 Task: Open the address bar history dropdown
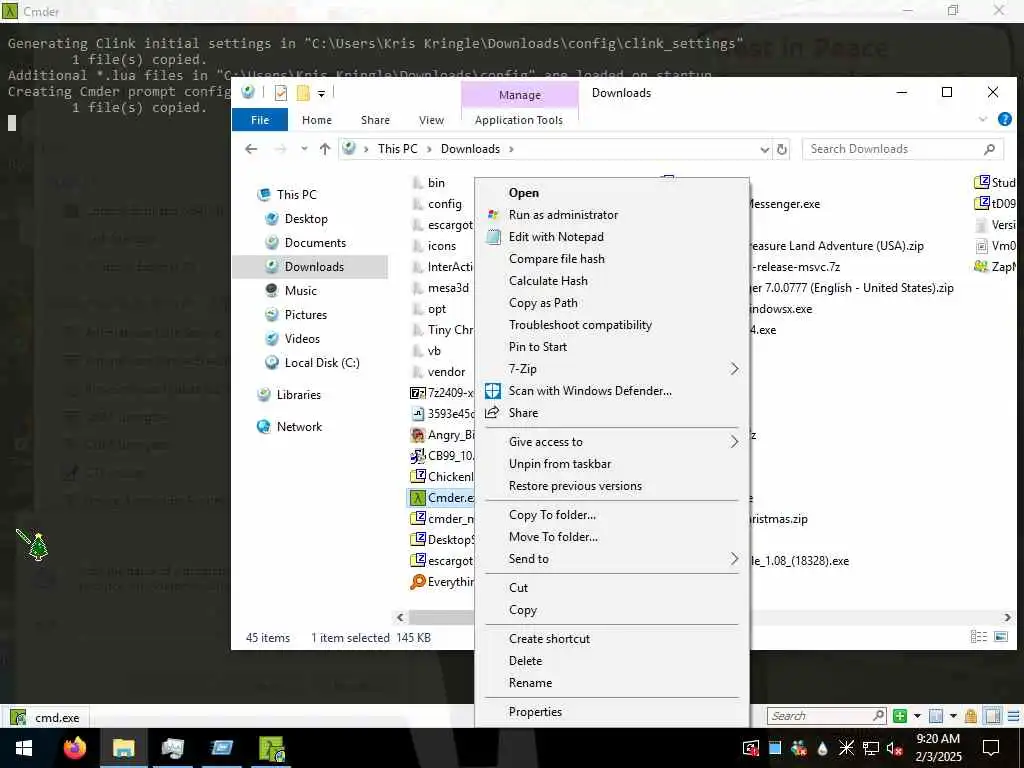765,150
